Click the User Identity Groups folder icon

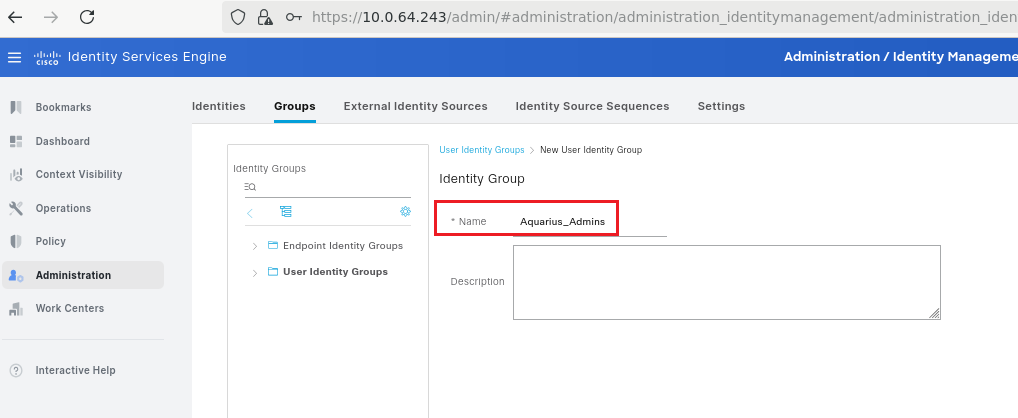[273, 271]
